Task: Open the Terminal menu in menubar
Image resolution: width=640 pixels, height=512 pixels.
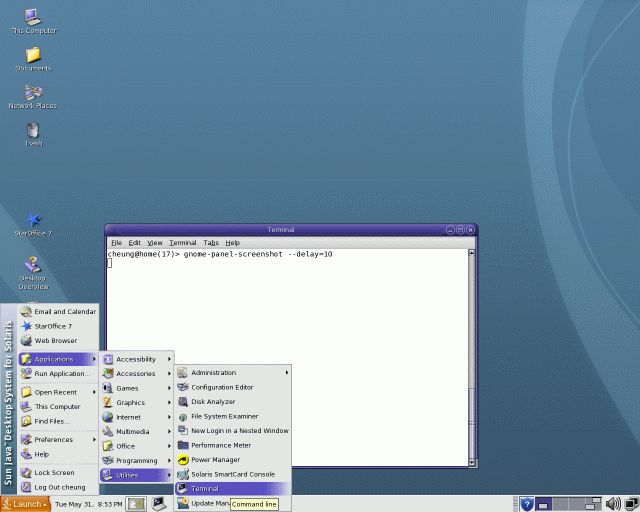Action: 183,243
